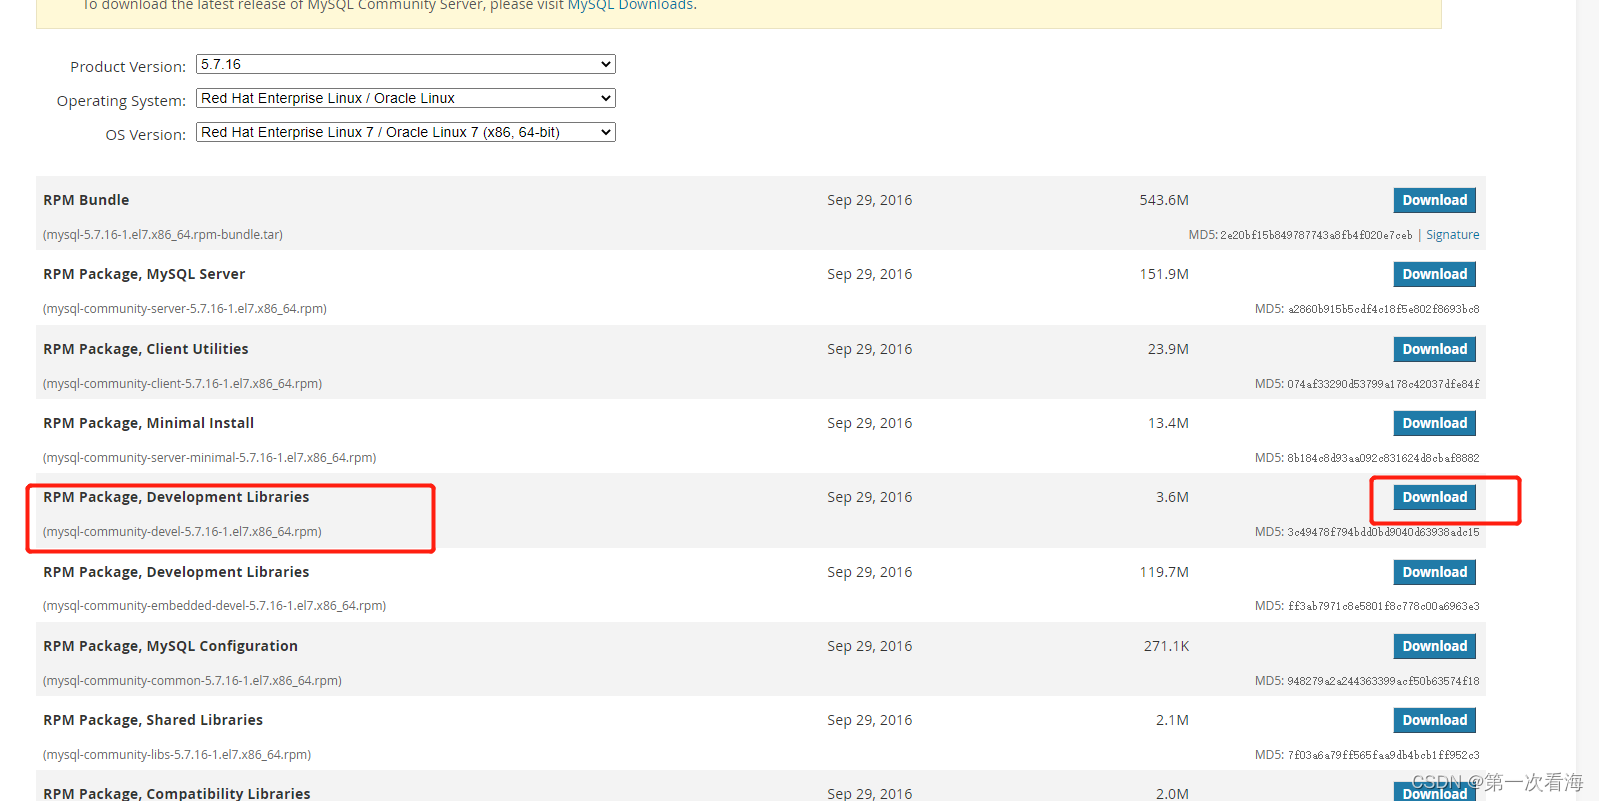Download the 119.7M Development Libraries package
The image size is (1599, 801).
[x=1434, y=572]
